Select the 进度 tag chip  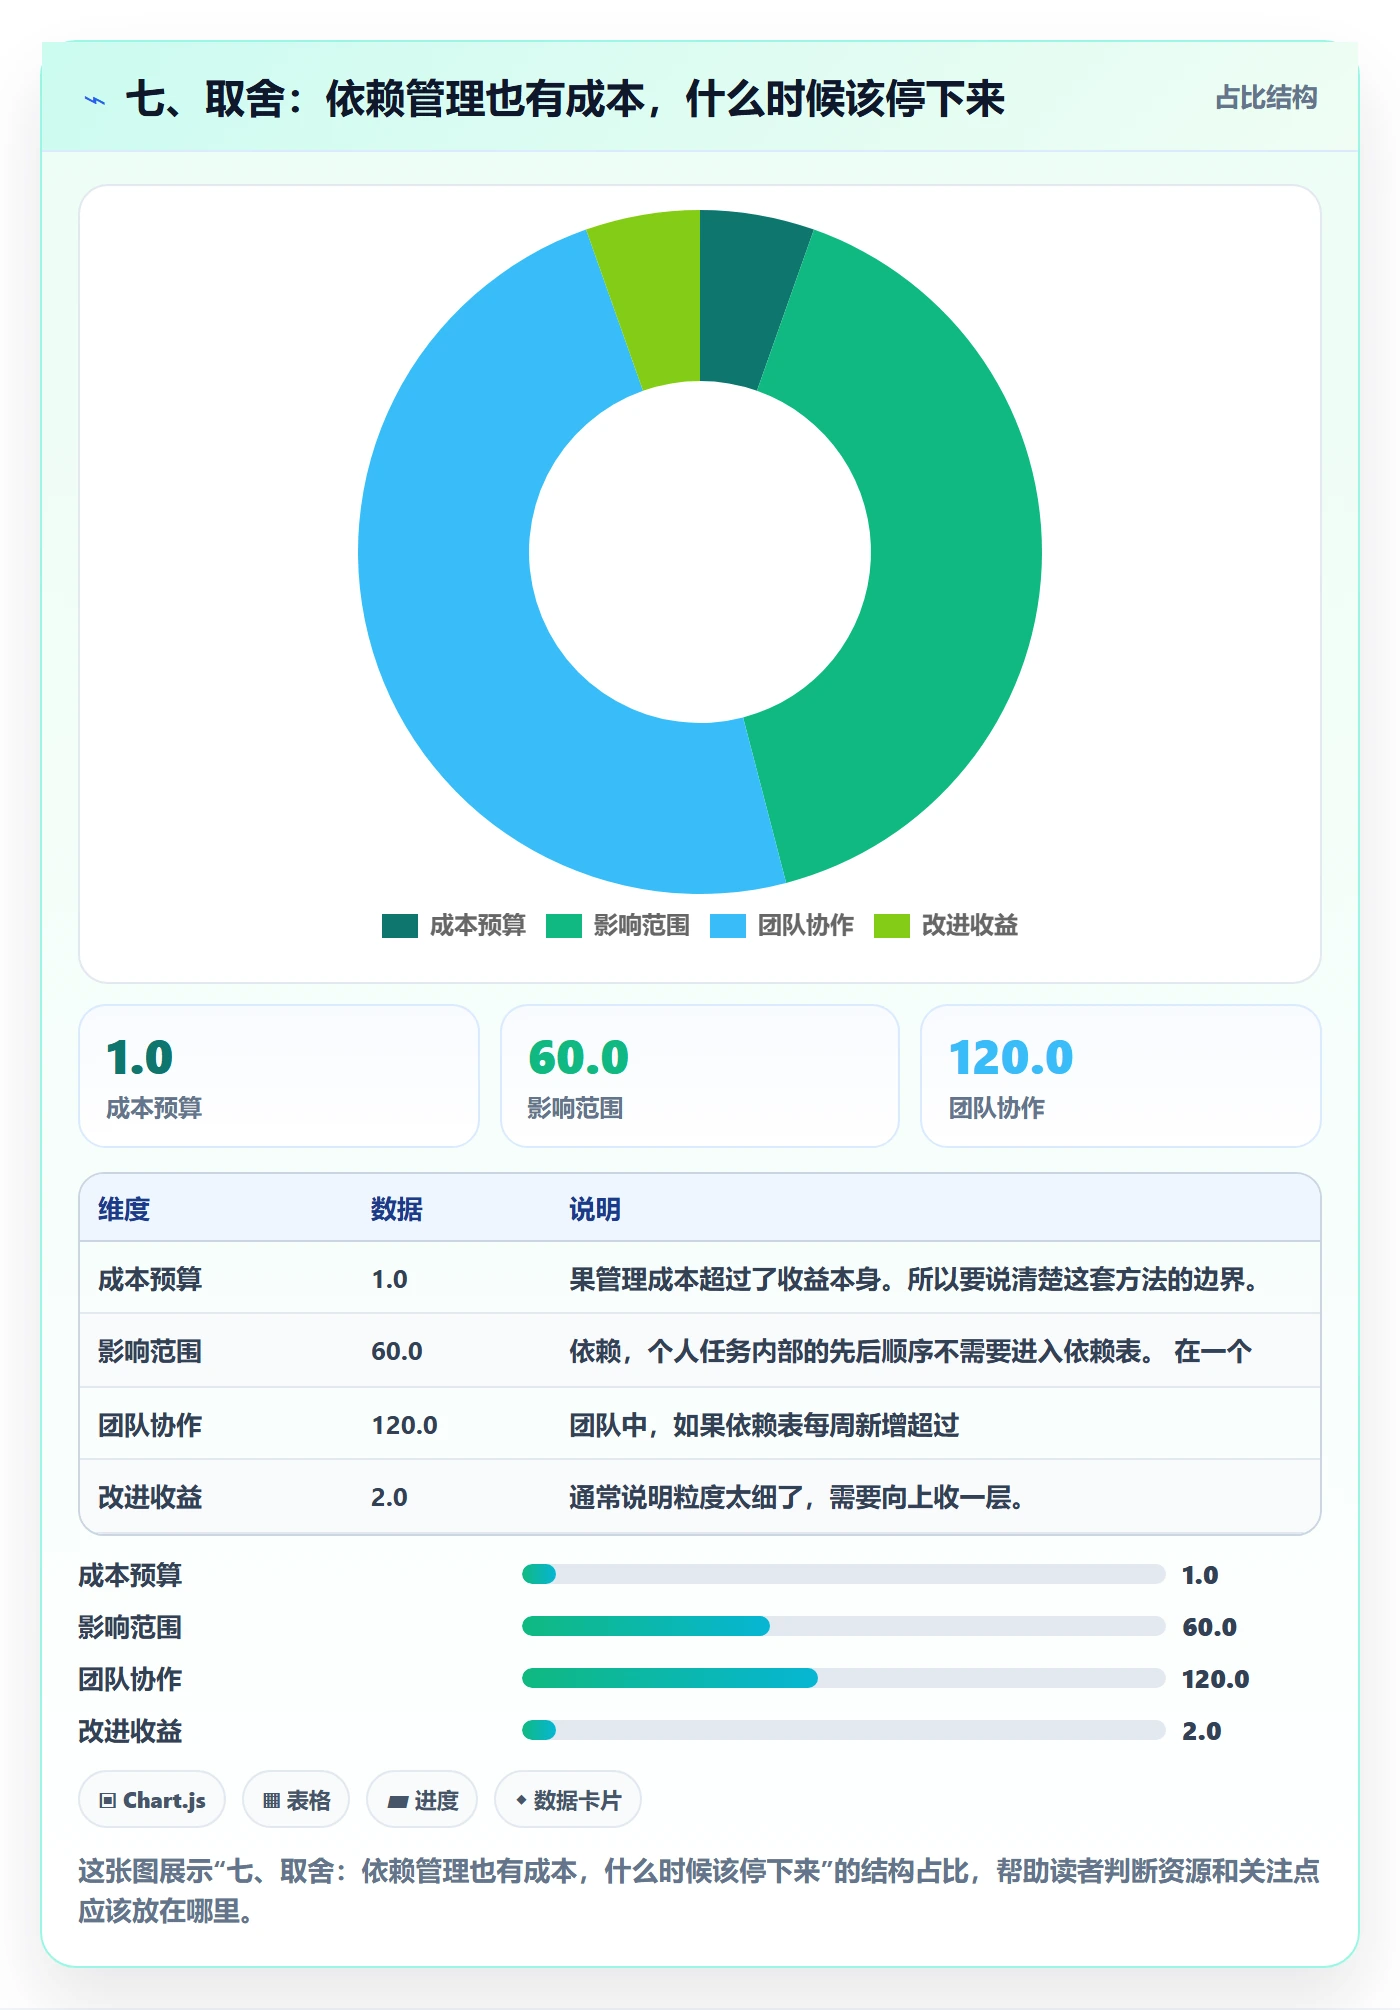pyautogui.click(x=422, y=1800)
